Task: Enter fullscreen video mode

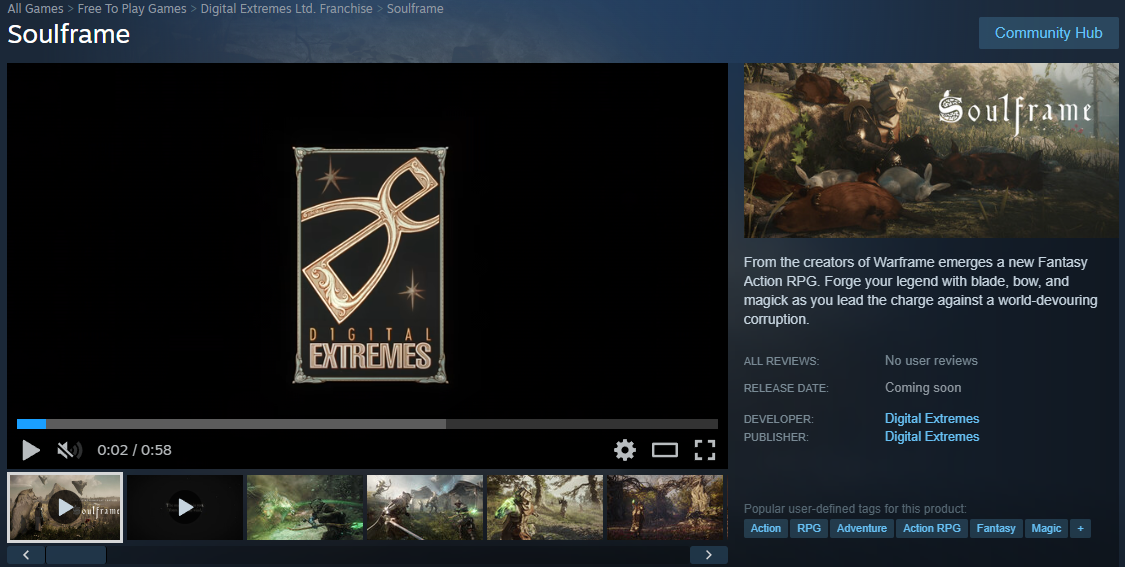Action: [x=705, y=450]
